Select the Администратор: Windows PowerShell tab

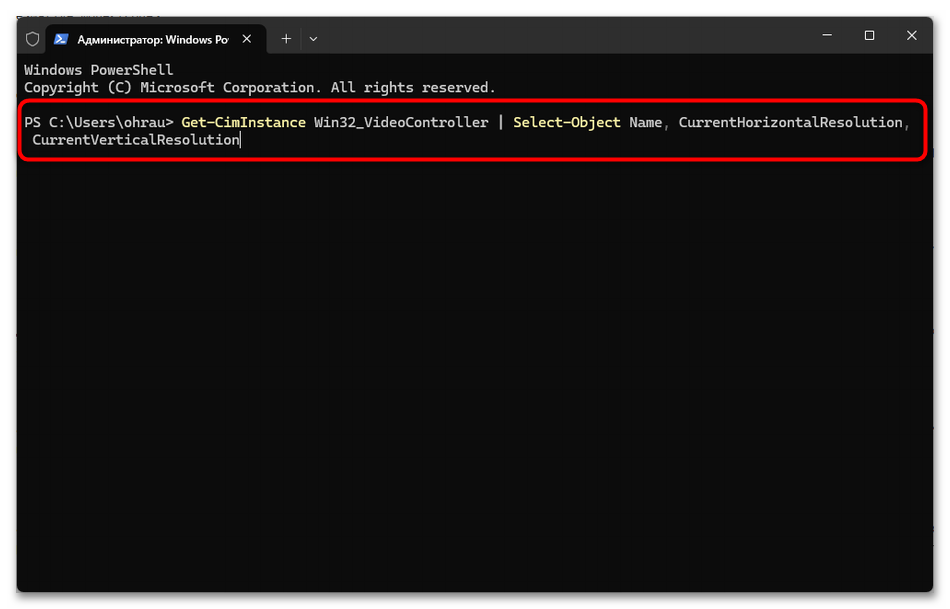pos(156,39)
